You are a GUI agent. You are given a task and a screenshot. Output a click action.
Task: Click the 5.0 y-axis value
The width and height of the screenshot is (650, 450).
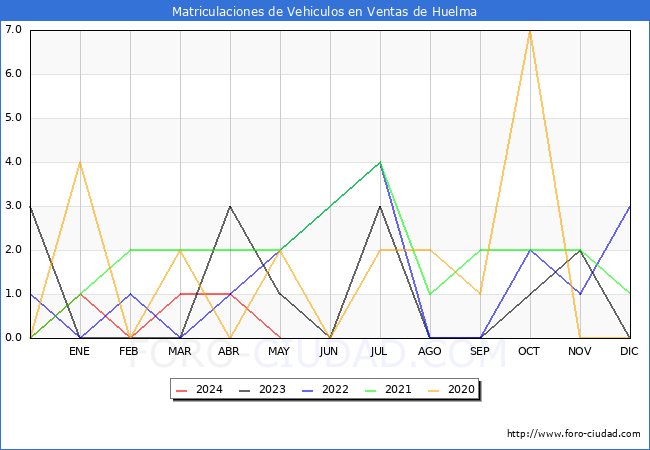click(13, 118)
